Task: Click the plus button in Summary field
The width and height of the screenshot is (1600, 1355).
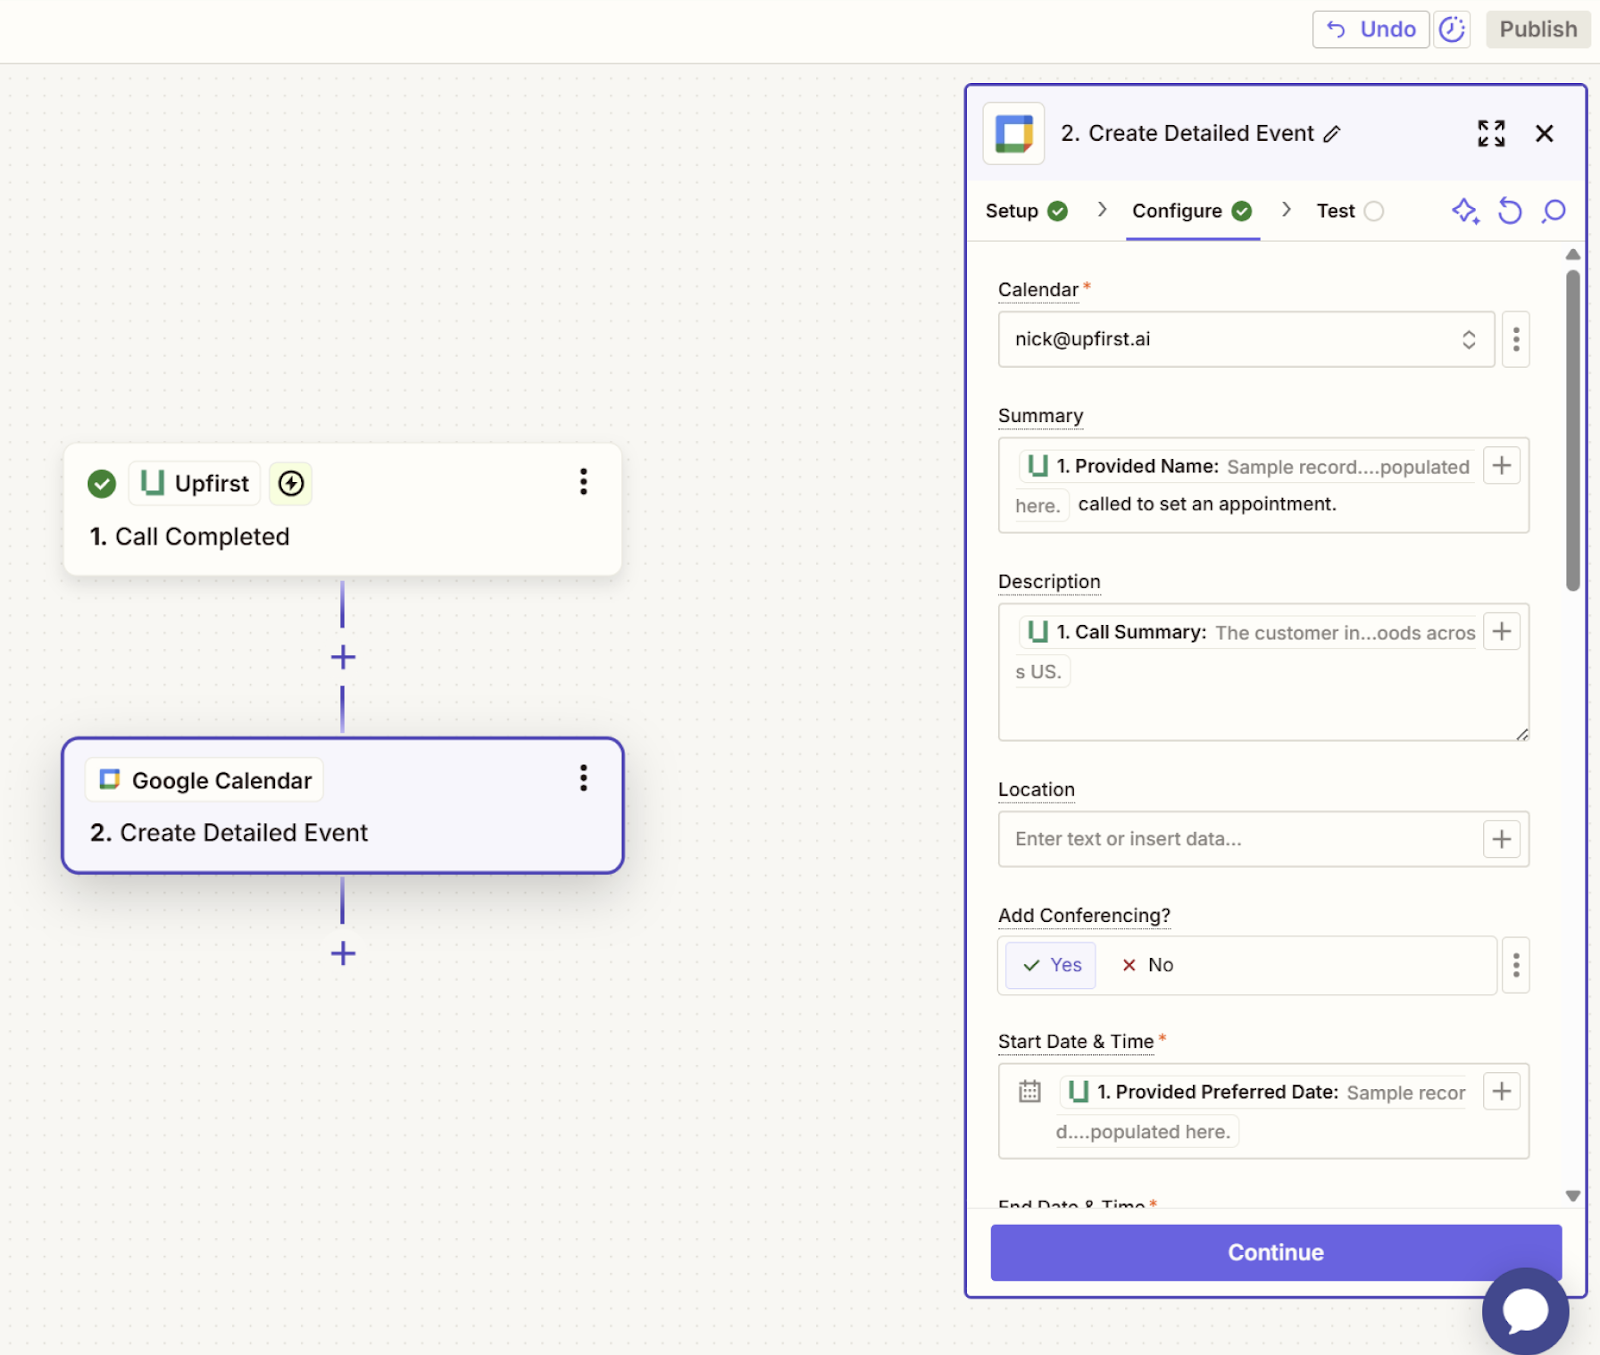Action: pos(1501,466)
